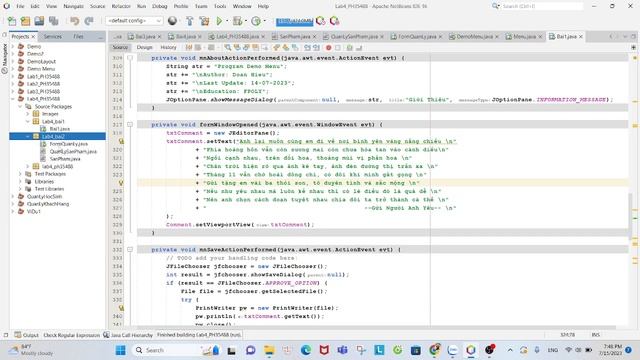Image resolution: width=640 pixels, height=360 pixels.
Task: Collapse fold marker for formWindowOpened method
Action: coord(130,124)
